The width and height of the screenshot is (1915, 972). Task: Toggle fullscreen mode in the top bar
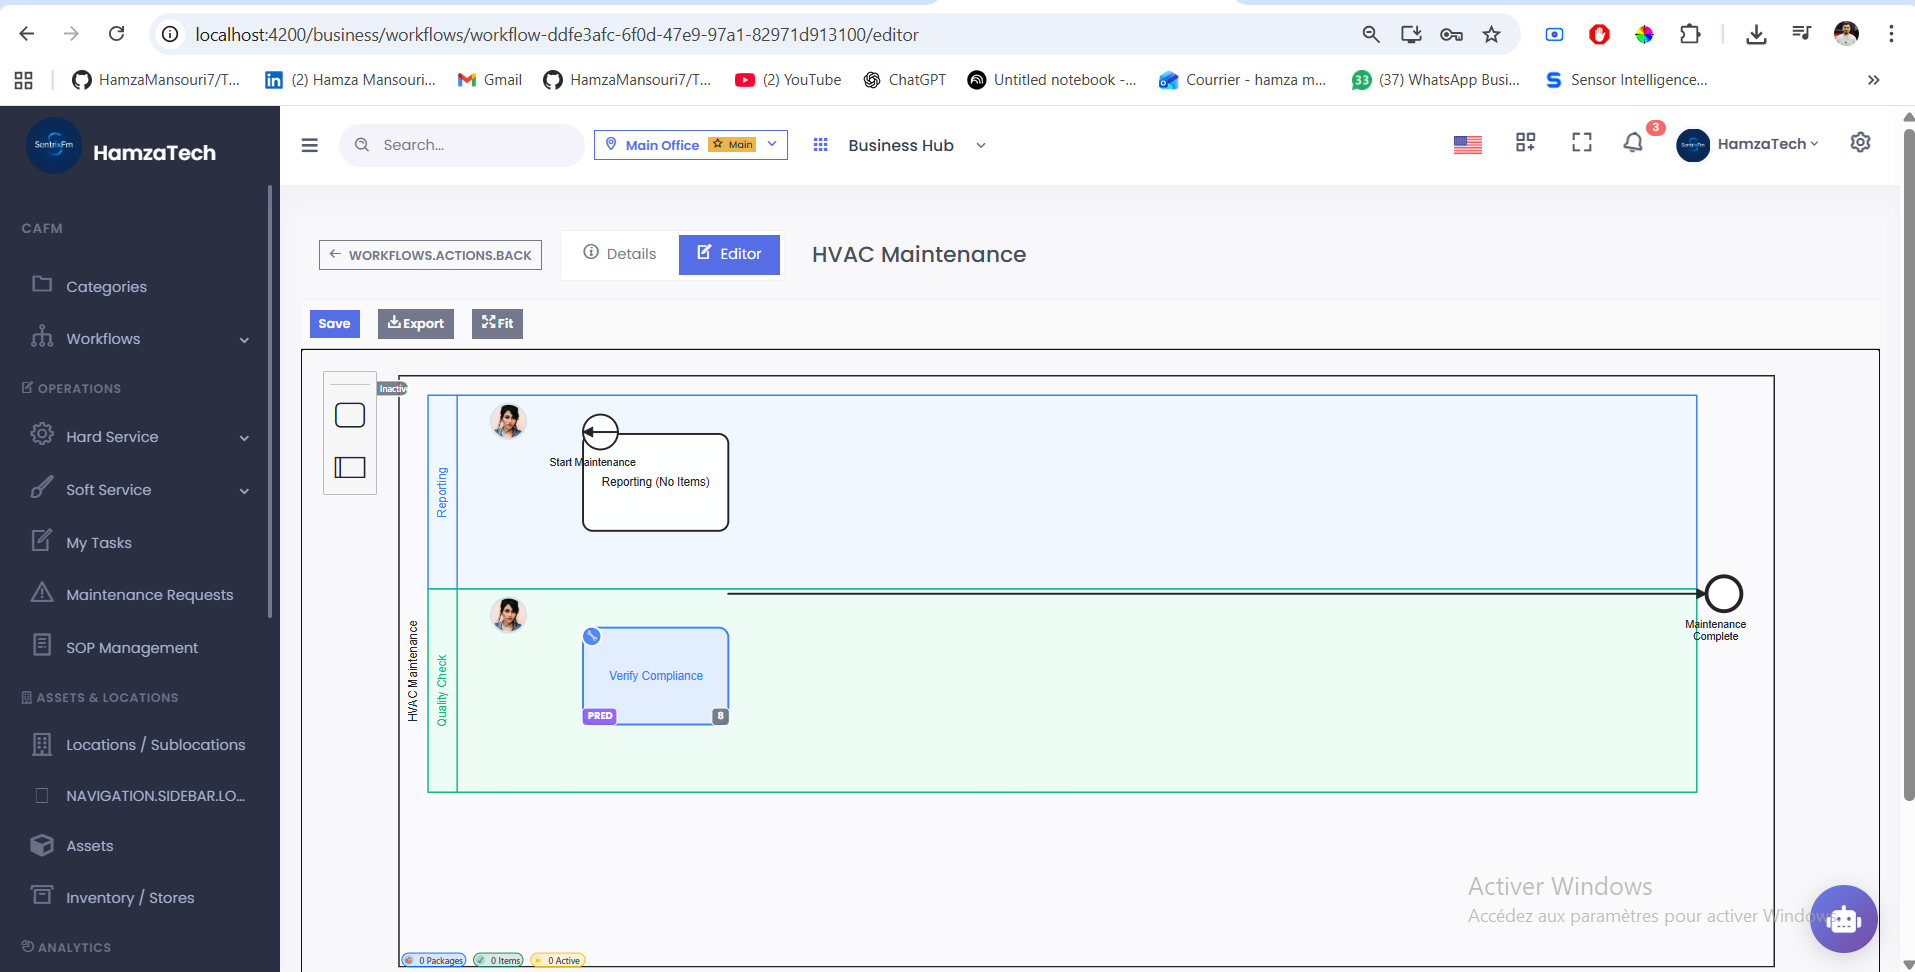coord(1580,143)
